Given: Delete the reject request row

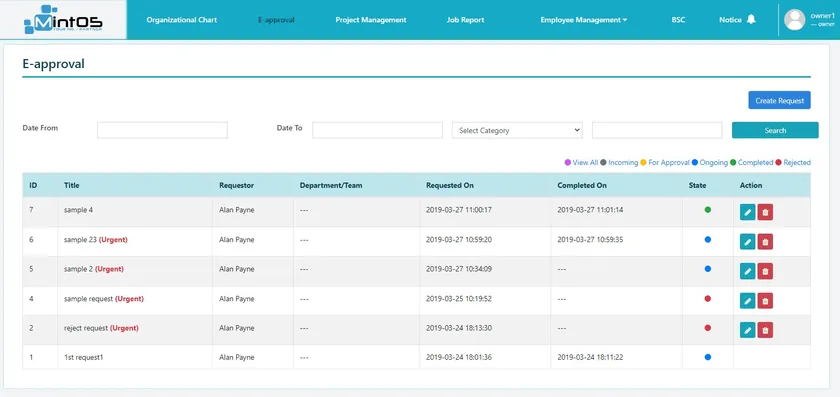Looking at the screenshot, I should pyautogui.click(x=765, y=330).
